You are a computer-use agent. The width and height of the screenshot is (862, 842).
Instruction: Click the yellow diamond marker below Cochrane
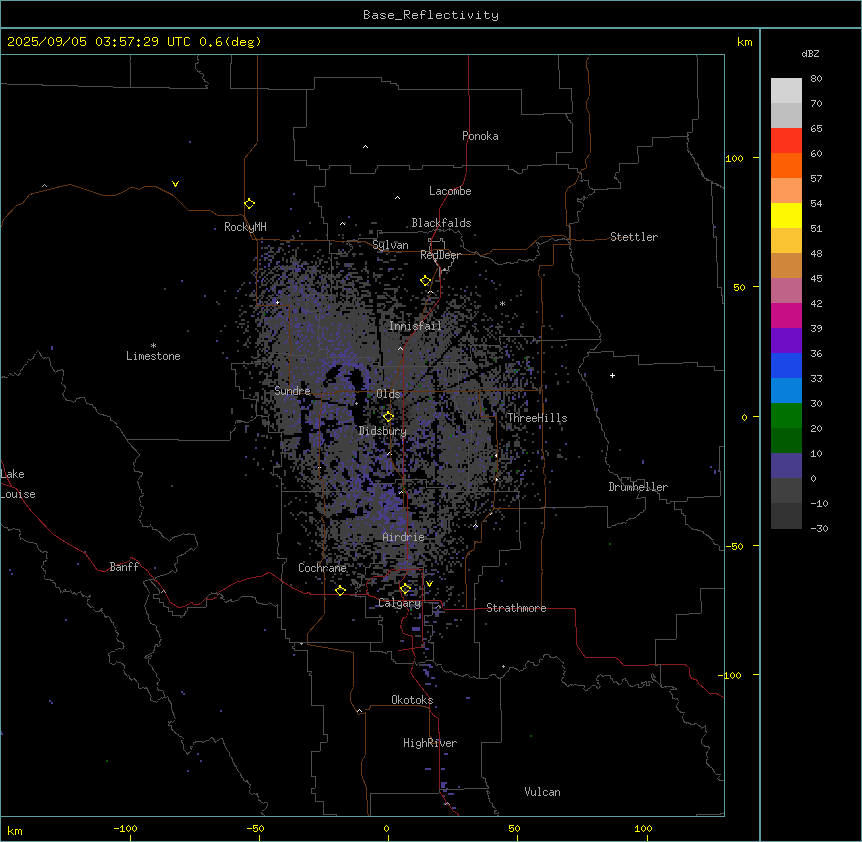340,591
